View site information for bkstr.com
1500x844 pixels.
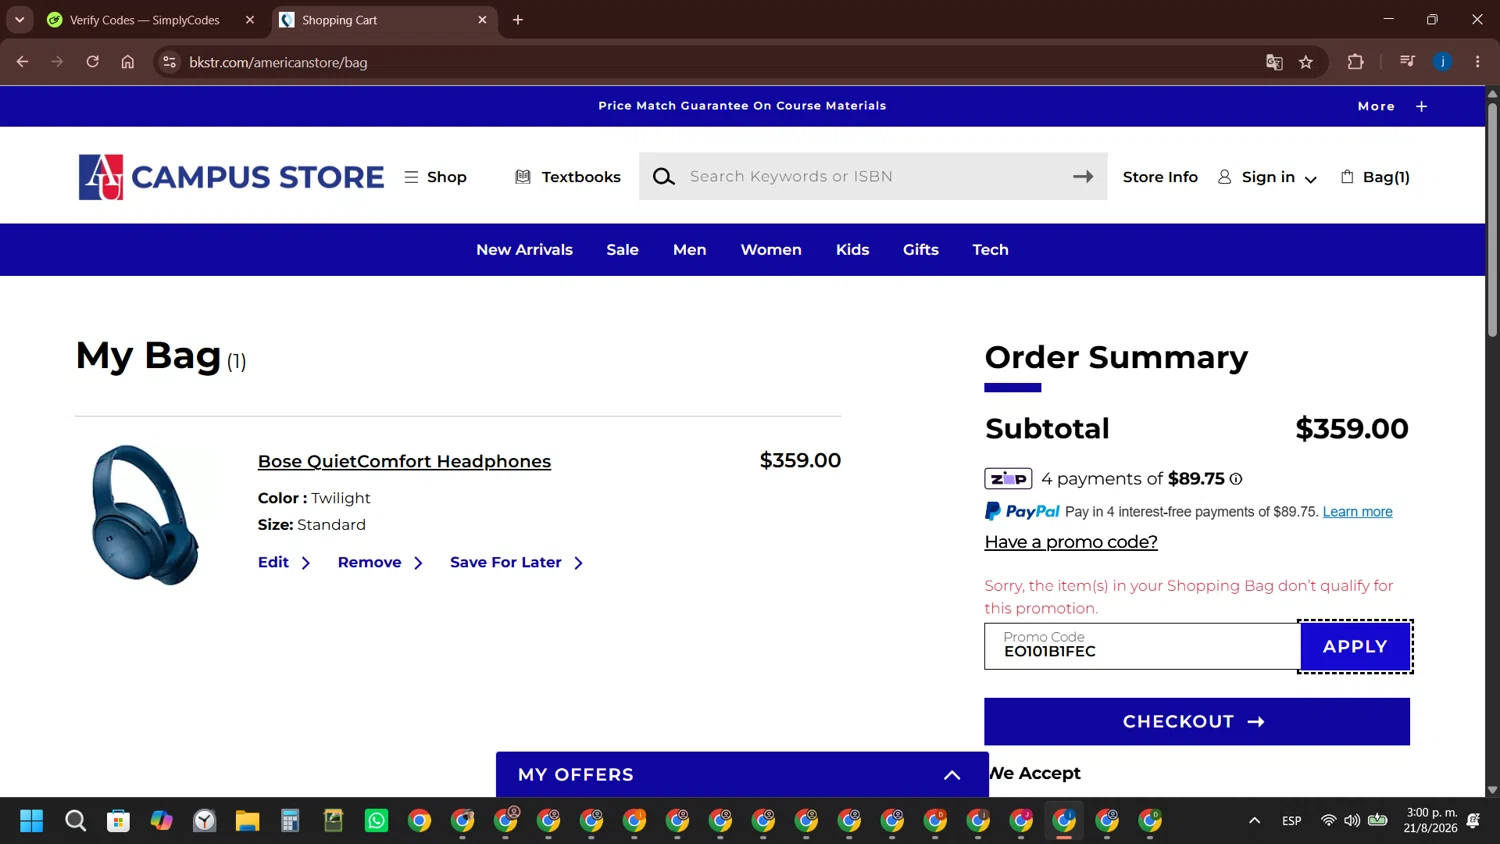(x=170, y=62)
